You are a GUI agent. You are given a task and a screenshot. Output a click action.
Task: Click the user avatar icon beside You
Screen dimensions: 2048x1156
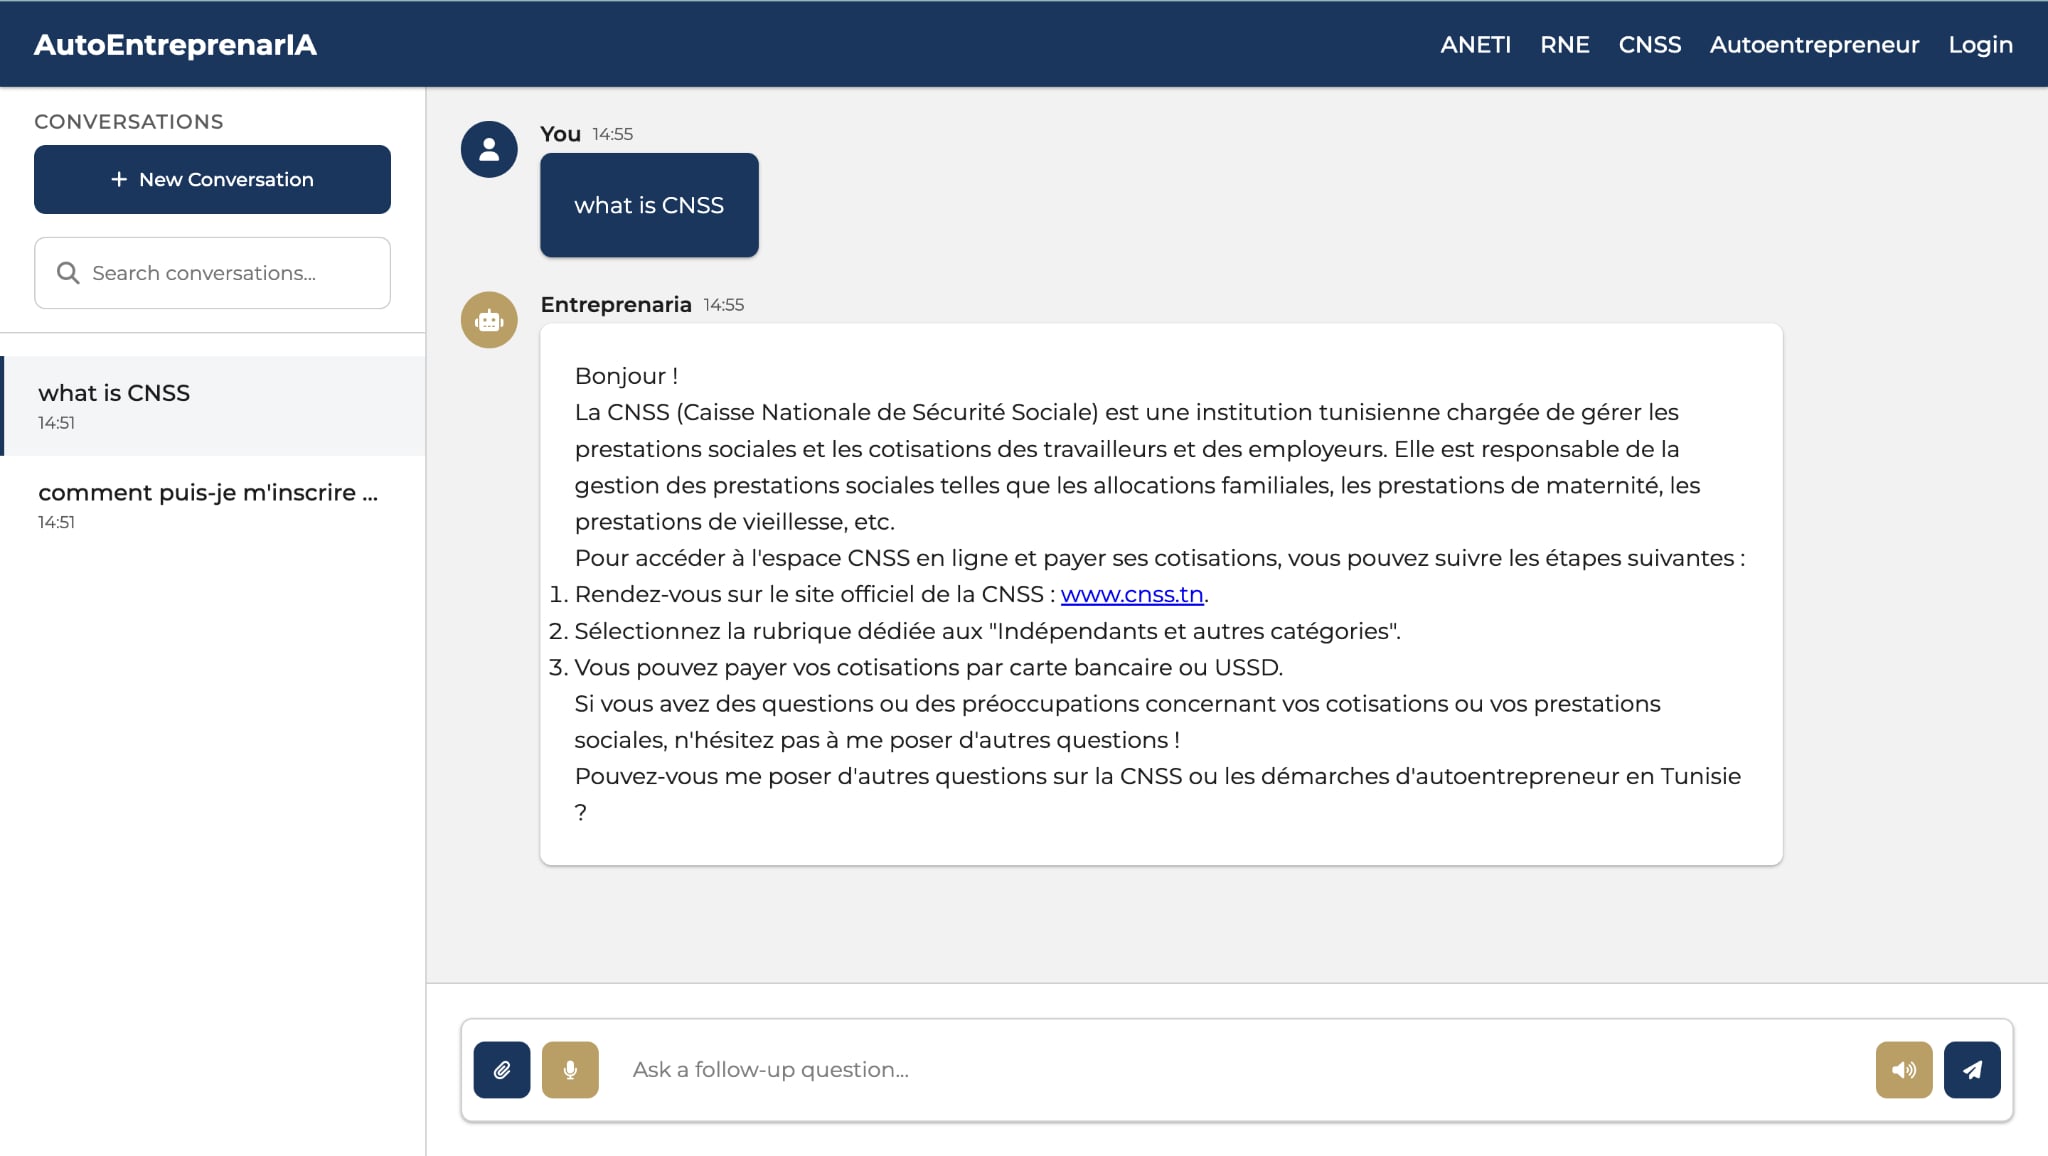(489, 150)
